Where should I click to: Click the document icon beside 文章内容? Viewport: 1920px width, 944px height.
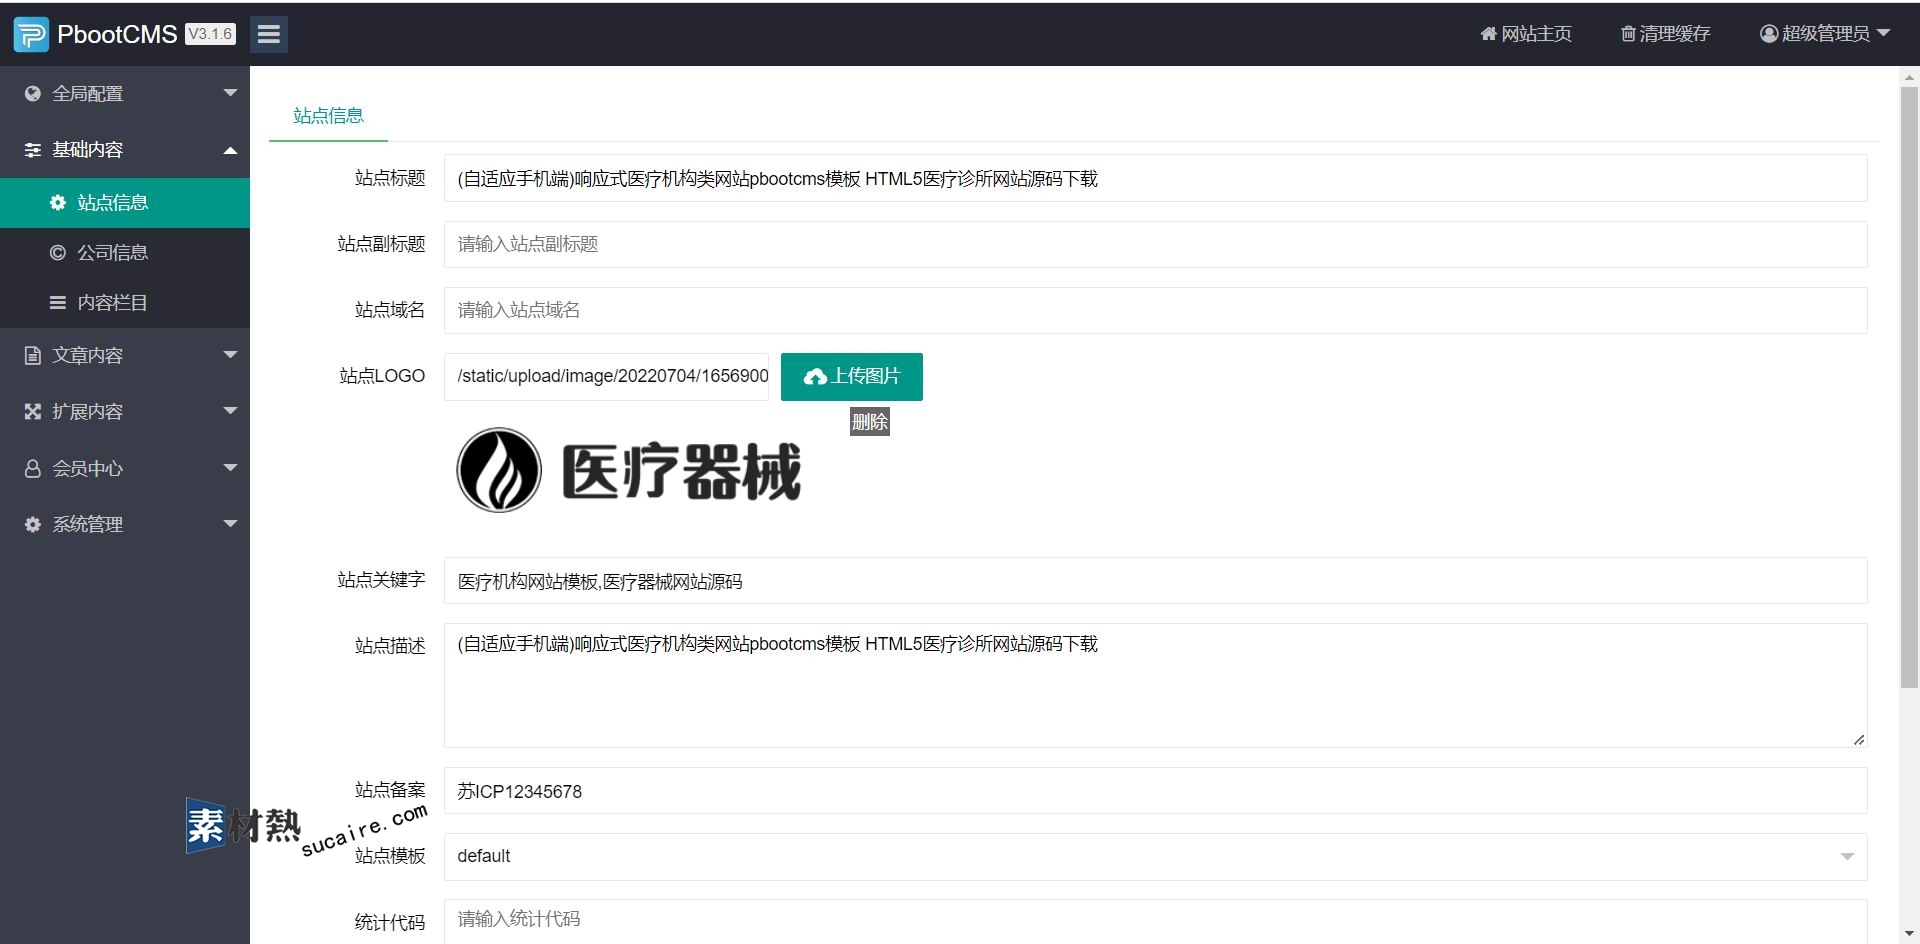coord(33,356)
